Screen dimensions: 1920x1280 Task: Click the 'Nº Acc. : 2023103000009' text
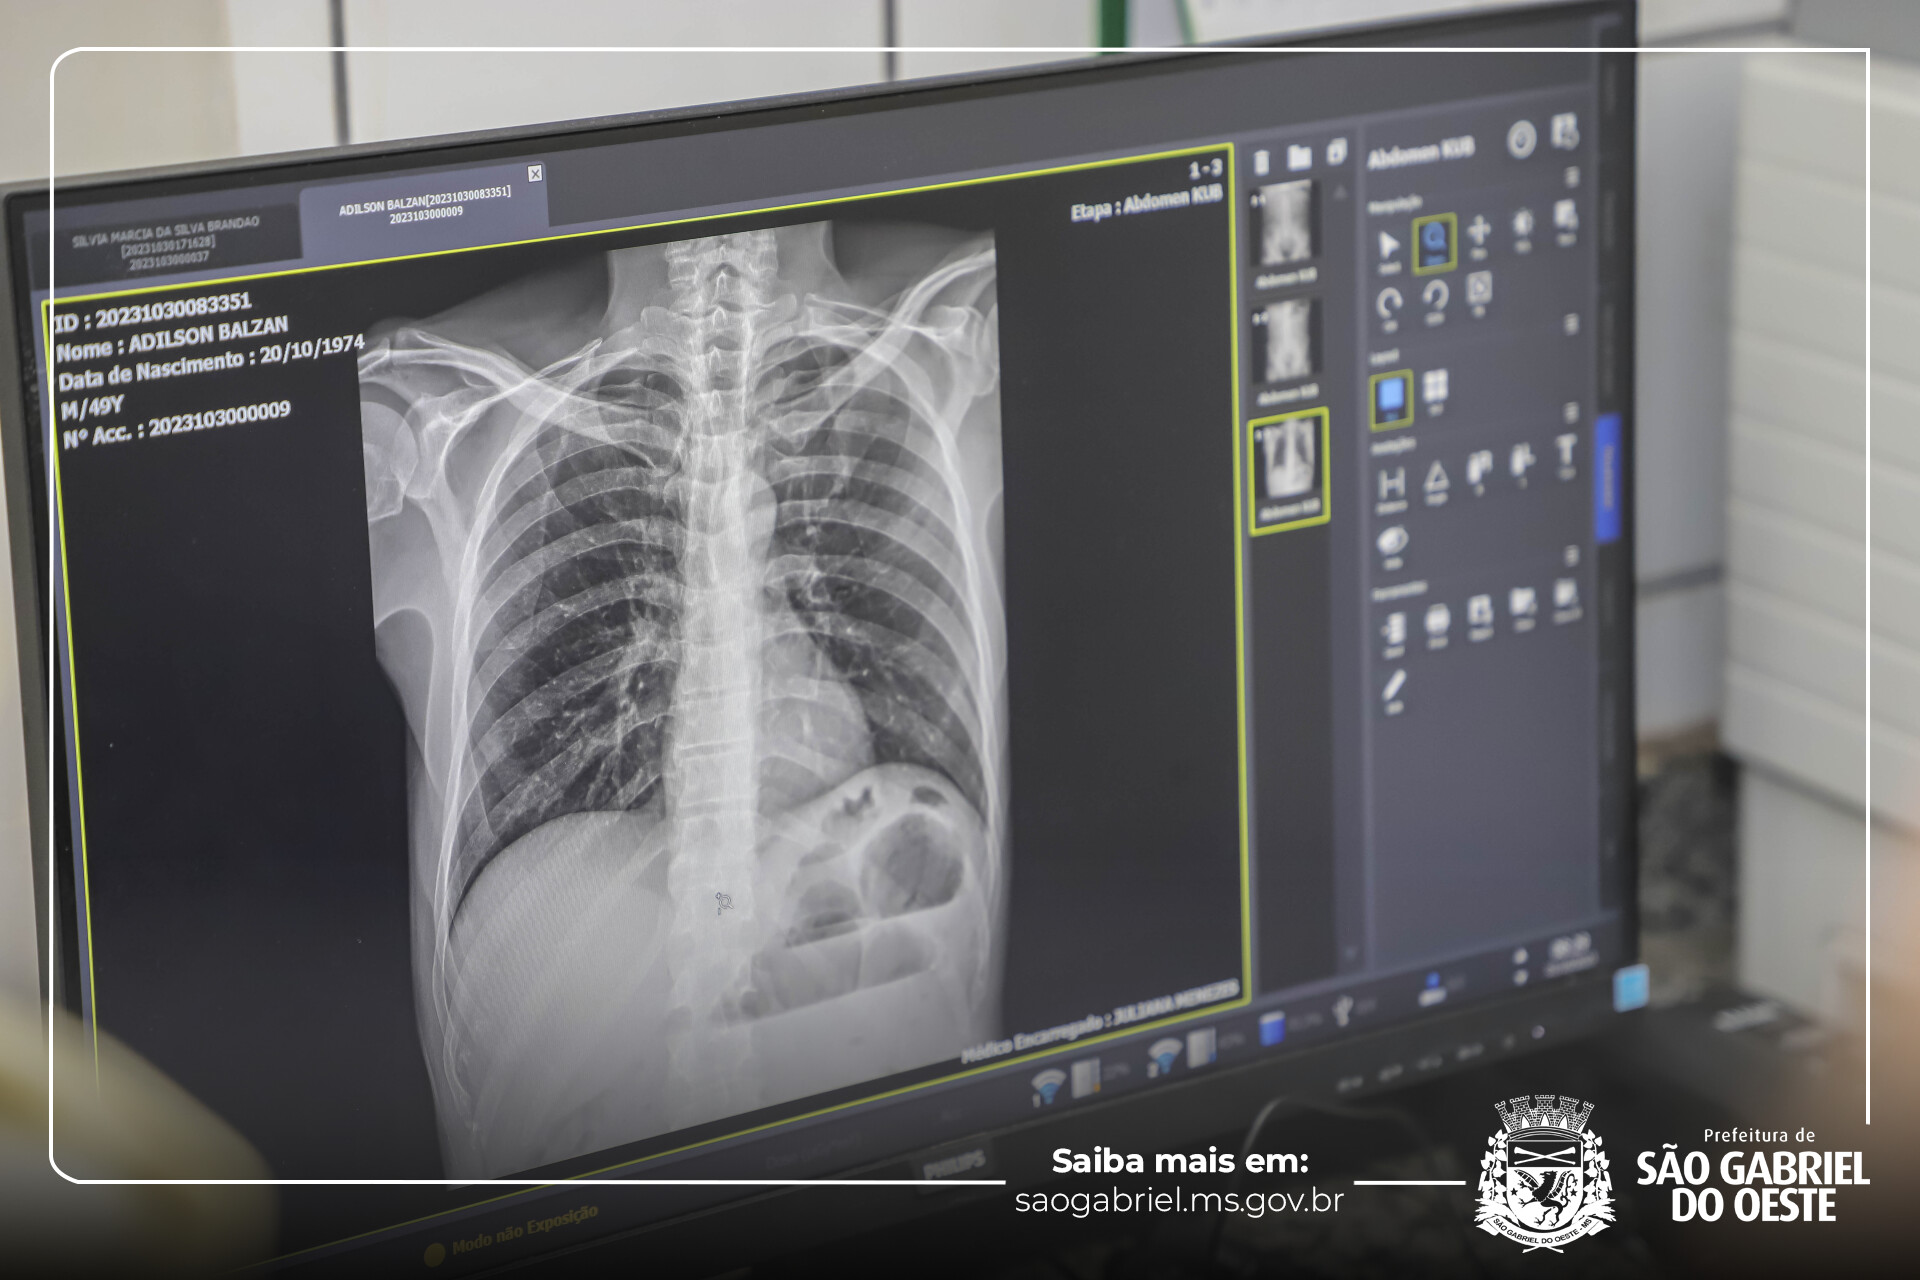coord(176,424)
